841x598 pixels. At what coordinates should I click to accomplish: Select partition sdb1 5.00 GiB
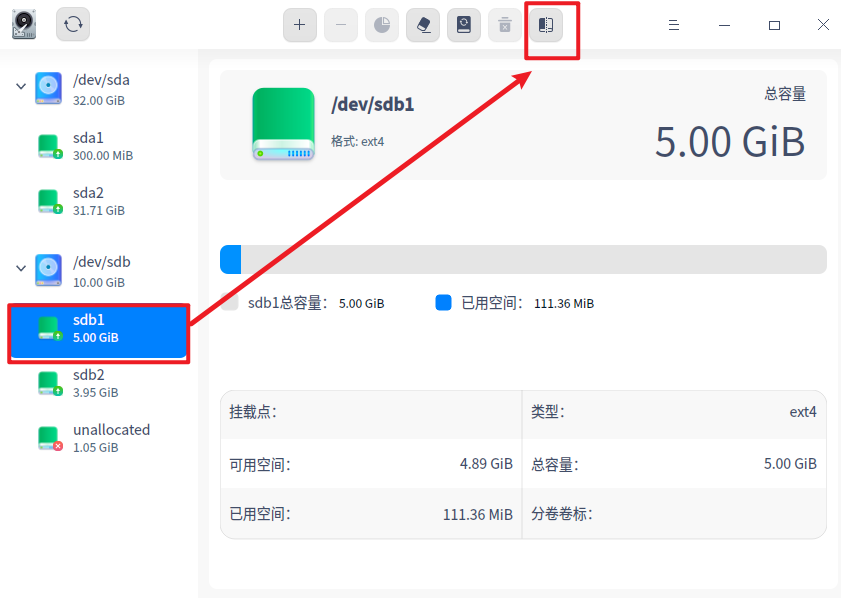click(99, 333)
